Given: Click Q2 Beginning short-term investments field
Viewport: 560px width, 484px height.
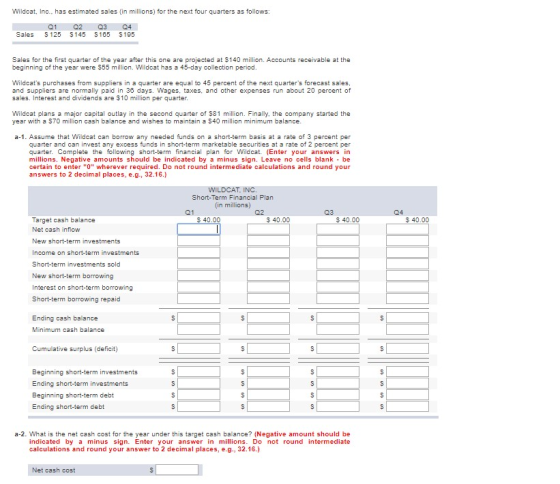Looking at the screenshot, I should (268, 372).
